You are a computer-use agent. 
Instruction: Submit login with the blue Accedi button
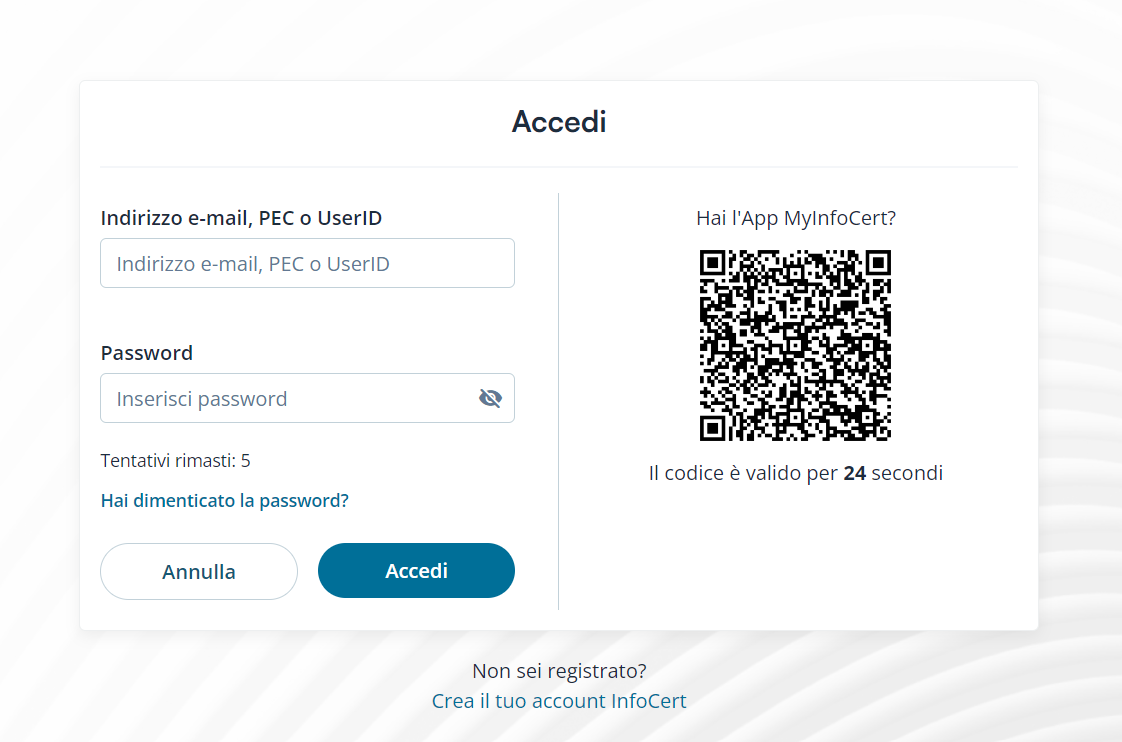[x=416, y=571]
